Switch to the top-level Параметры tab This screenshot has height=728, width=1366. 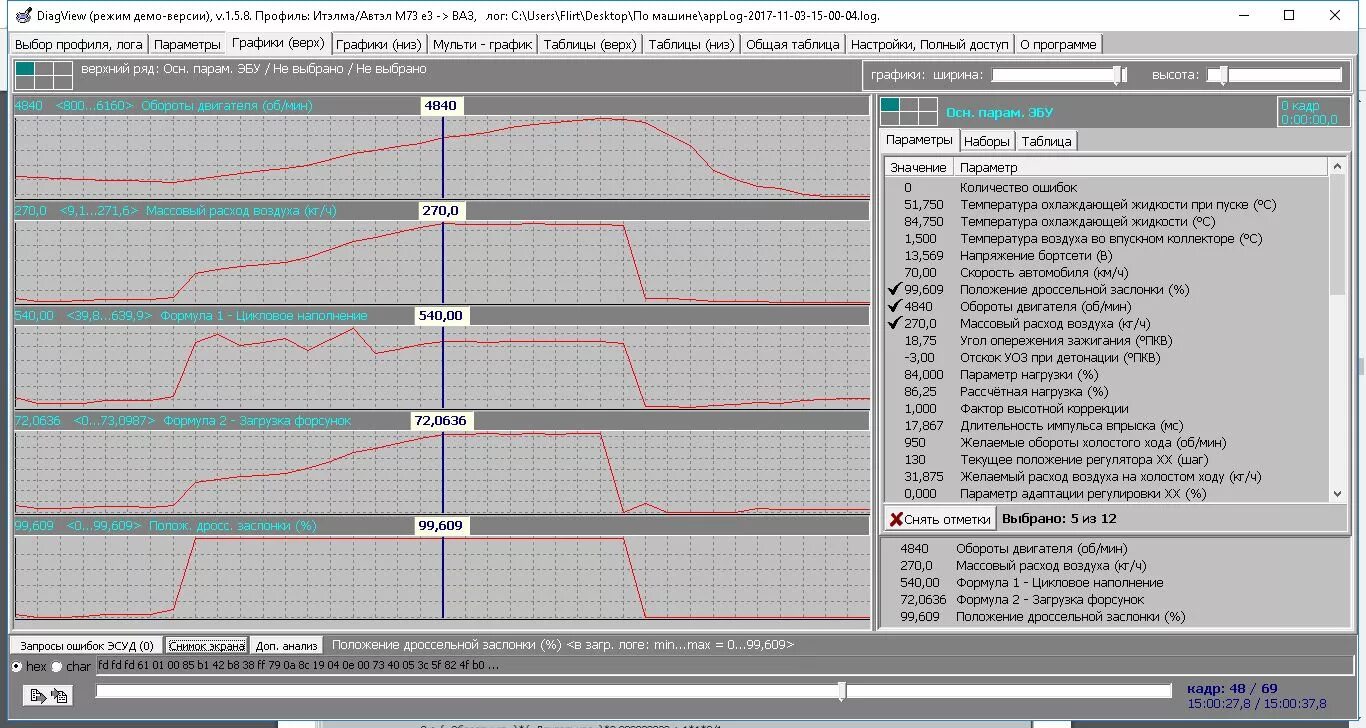coord(187,44)
